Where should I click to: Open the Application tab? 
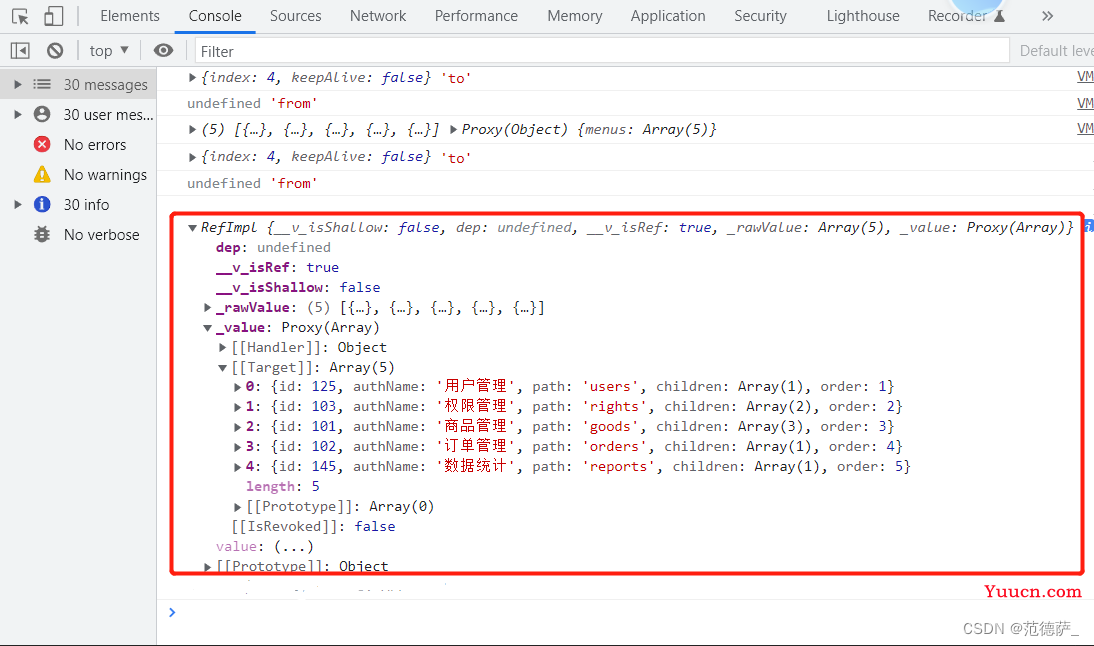668,16
